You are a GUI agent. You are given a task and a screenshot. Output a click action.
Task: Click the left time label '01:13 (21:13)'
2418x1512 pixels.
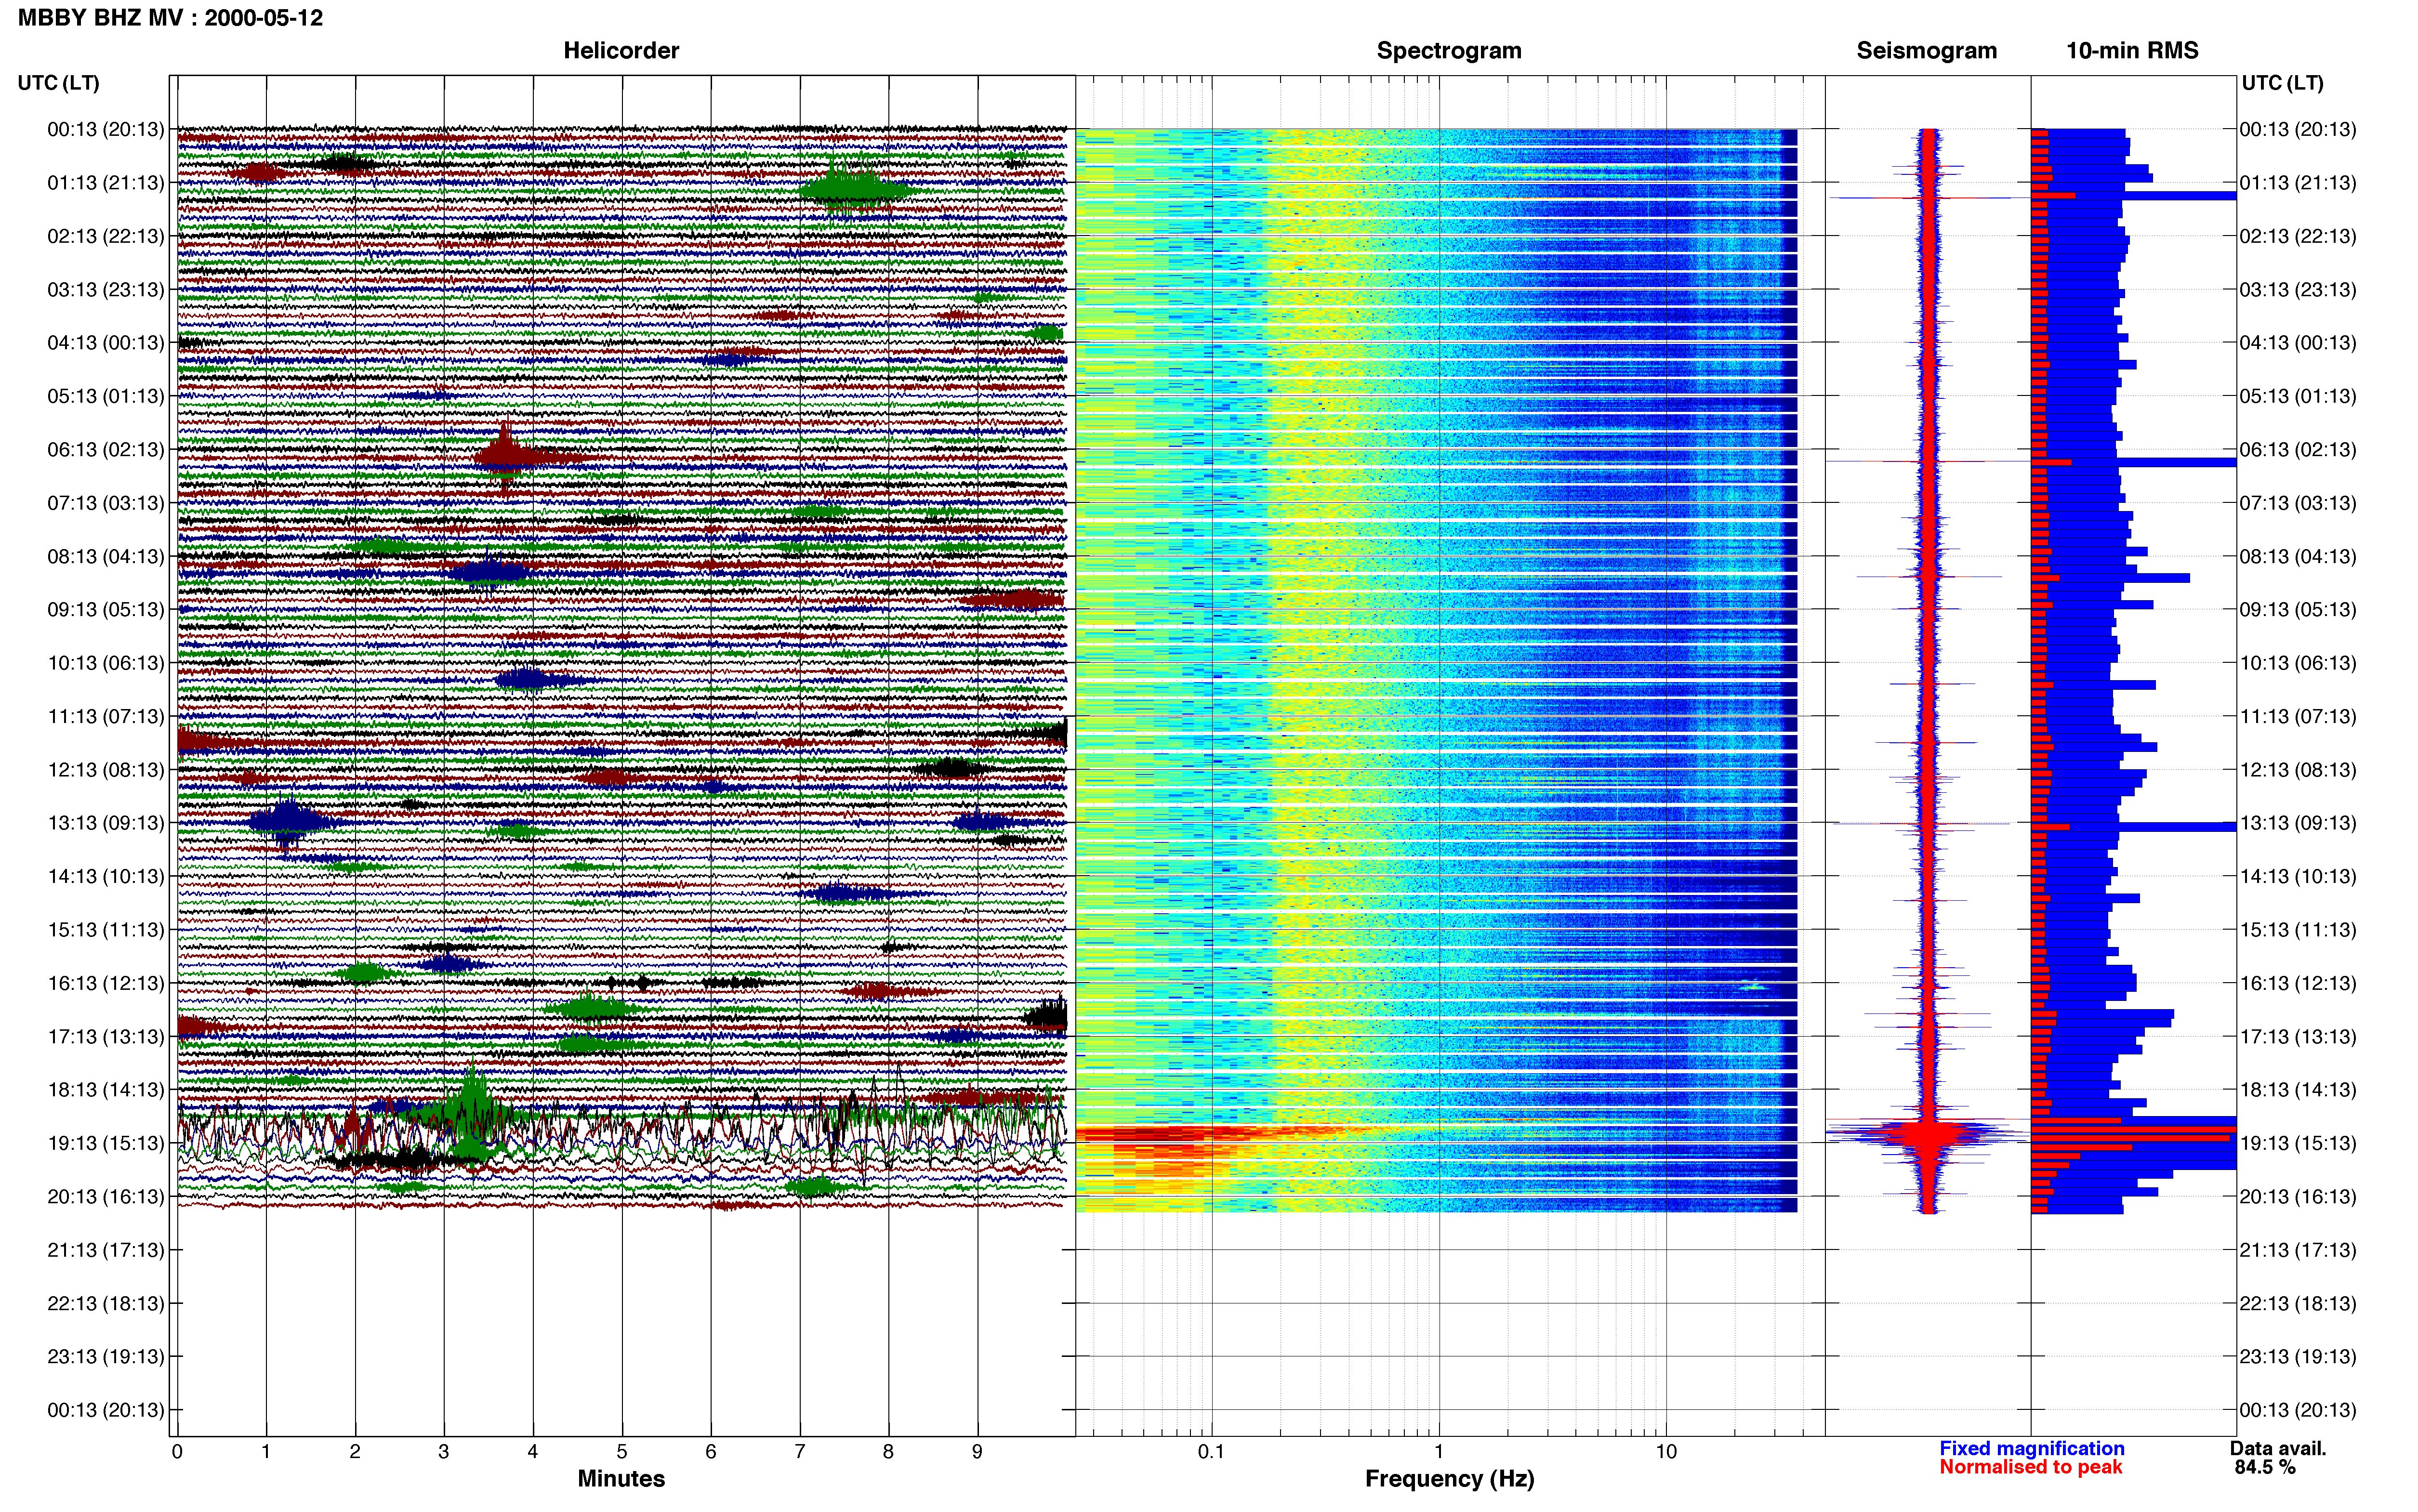pyautogui.click(x=105, y=183)
